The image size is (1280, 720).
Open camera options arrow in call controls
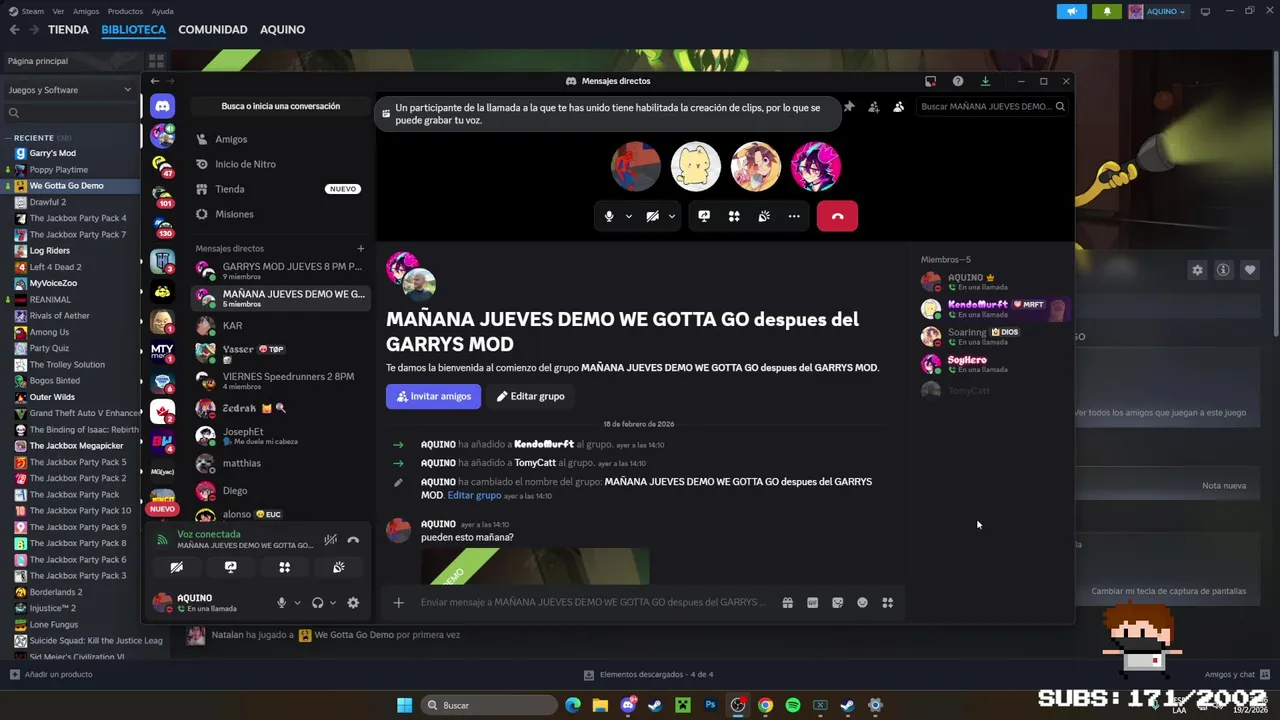671,216
